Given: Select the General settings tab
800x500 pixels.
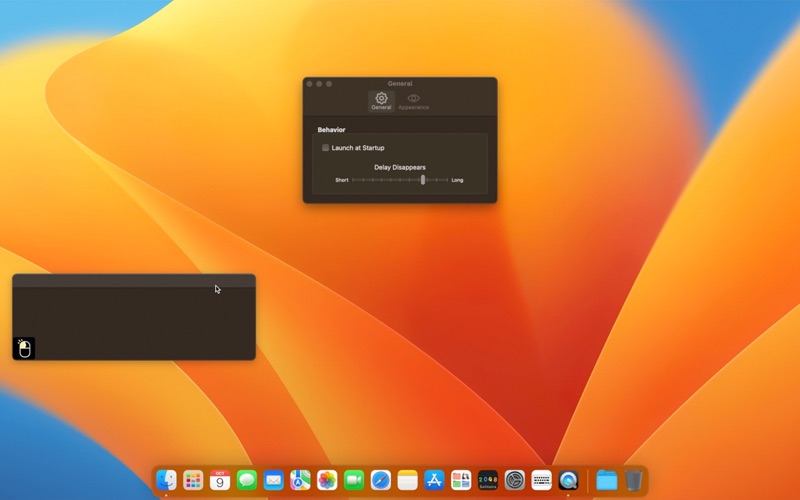Looking at the screenshot, I should 381,101.
